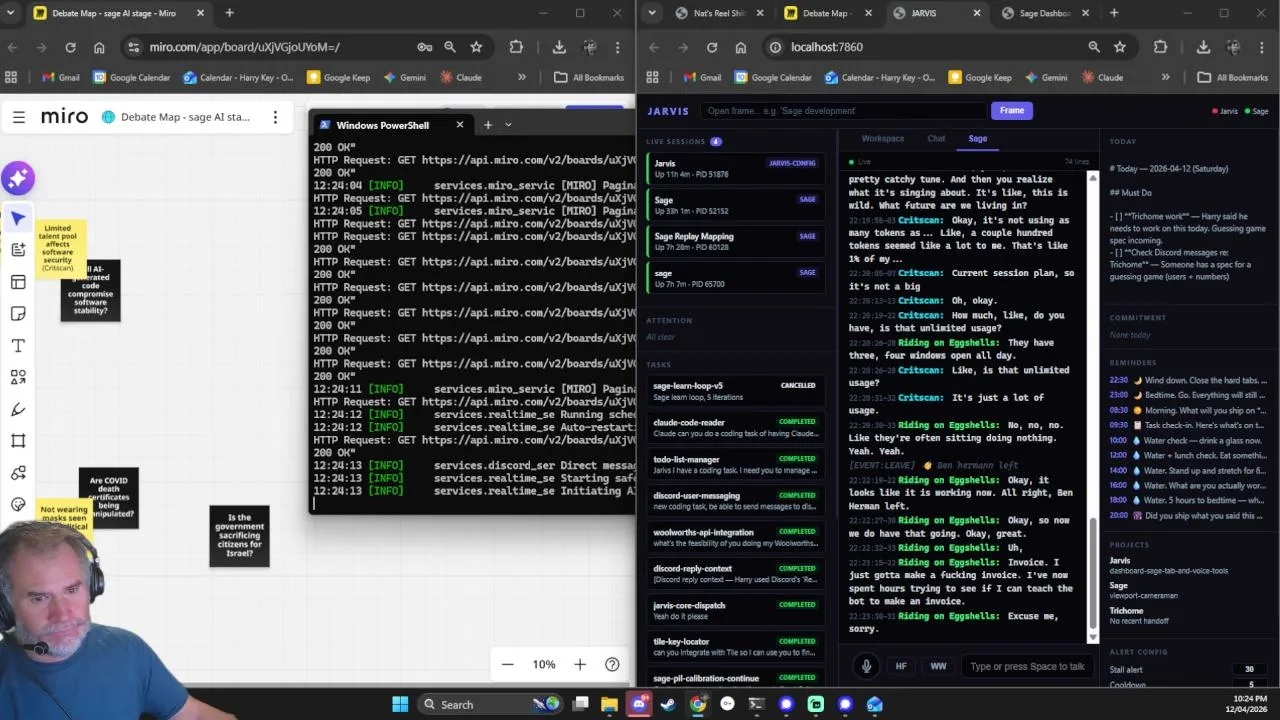Screen dimensions: 1280x720
Task: Open All Bookmarks folder in JARVIS window
Action: (x=1231, y=77)
